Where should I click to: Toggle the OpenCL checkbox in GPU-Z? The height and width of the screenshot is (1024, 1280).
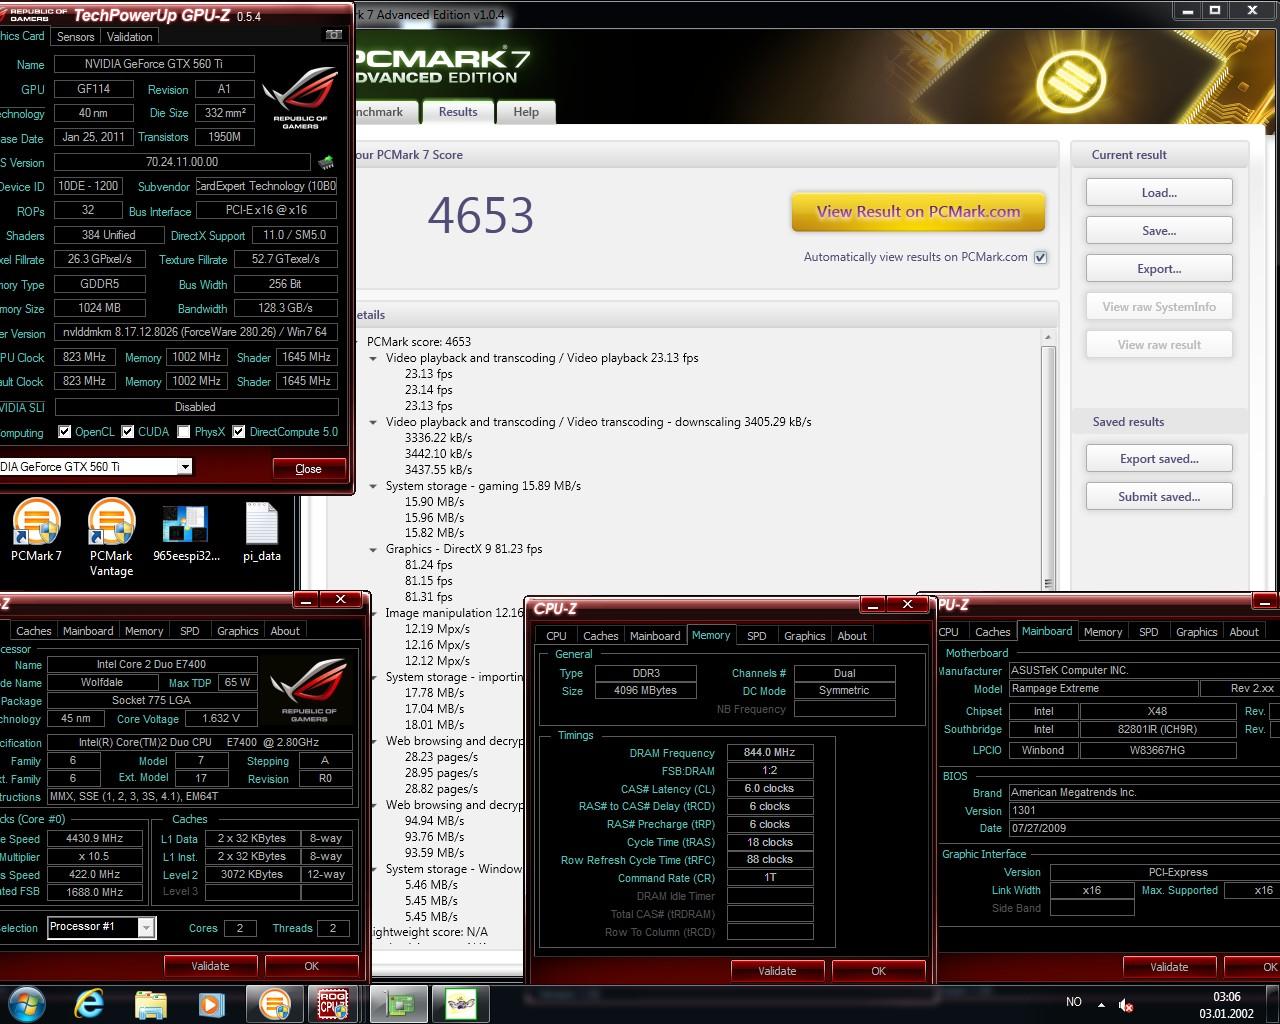point(65,432)
